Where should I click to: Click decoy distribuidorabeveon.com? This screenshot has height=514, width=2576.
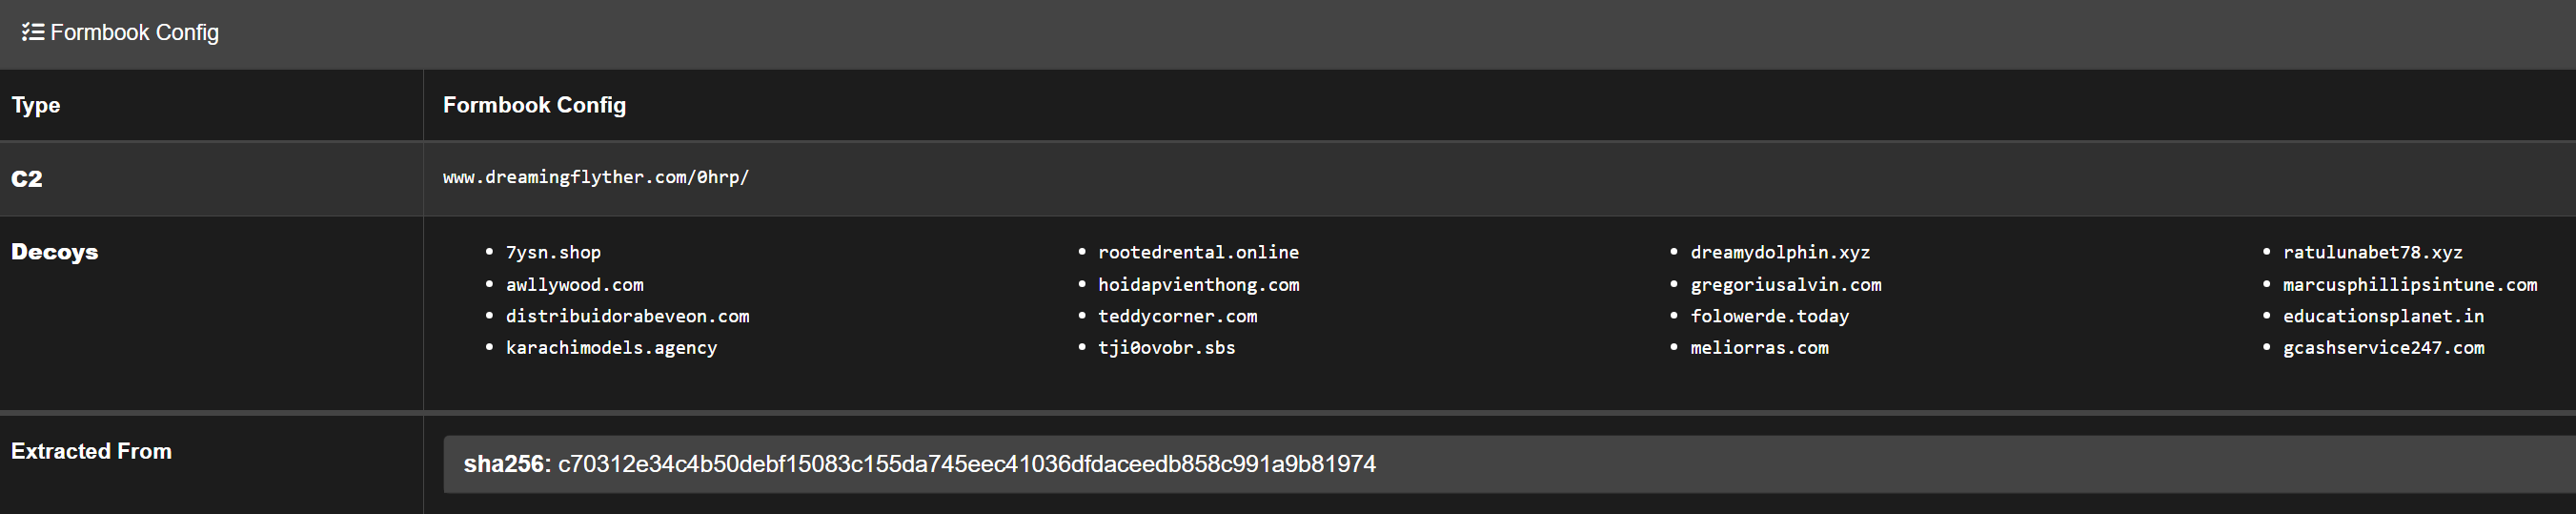pos(627,316)
